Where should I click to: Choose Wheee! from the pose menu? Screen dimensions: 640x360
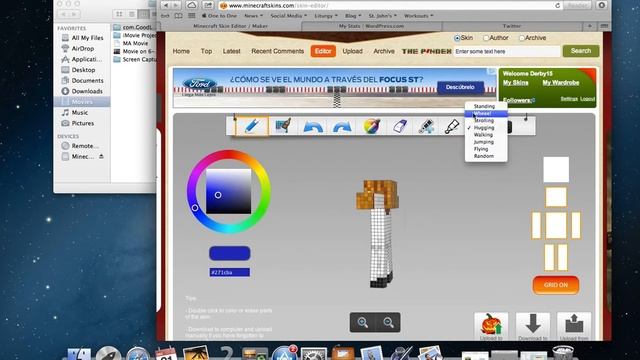tap(486, 113)
